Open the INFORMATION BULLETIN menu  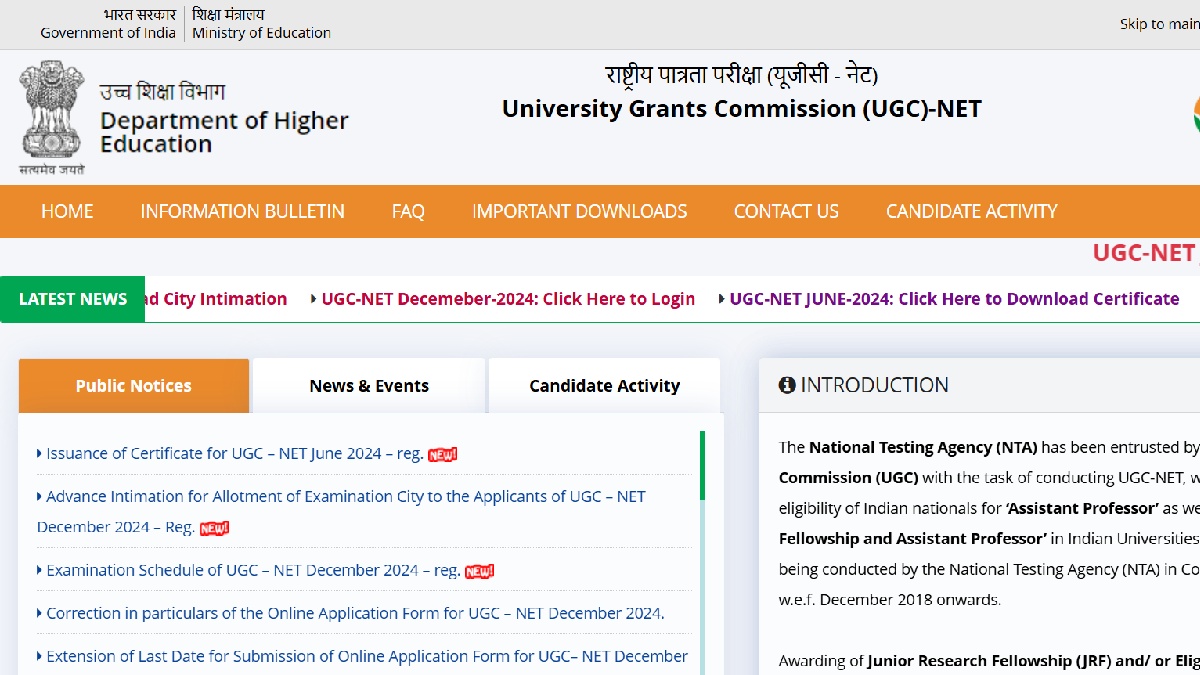coord(242,211)
